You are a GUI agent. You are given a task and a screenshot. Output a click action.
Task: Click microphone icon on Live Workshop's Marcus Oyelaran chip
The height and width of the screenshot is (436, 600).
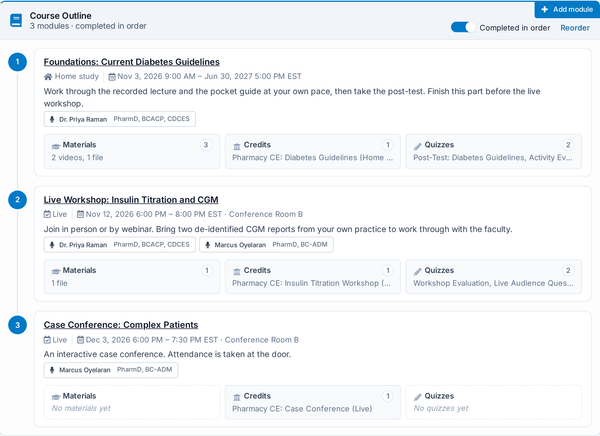pyautogui.click(x=207, y=245)
